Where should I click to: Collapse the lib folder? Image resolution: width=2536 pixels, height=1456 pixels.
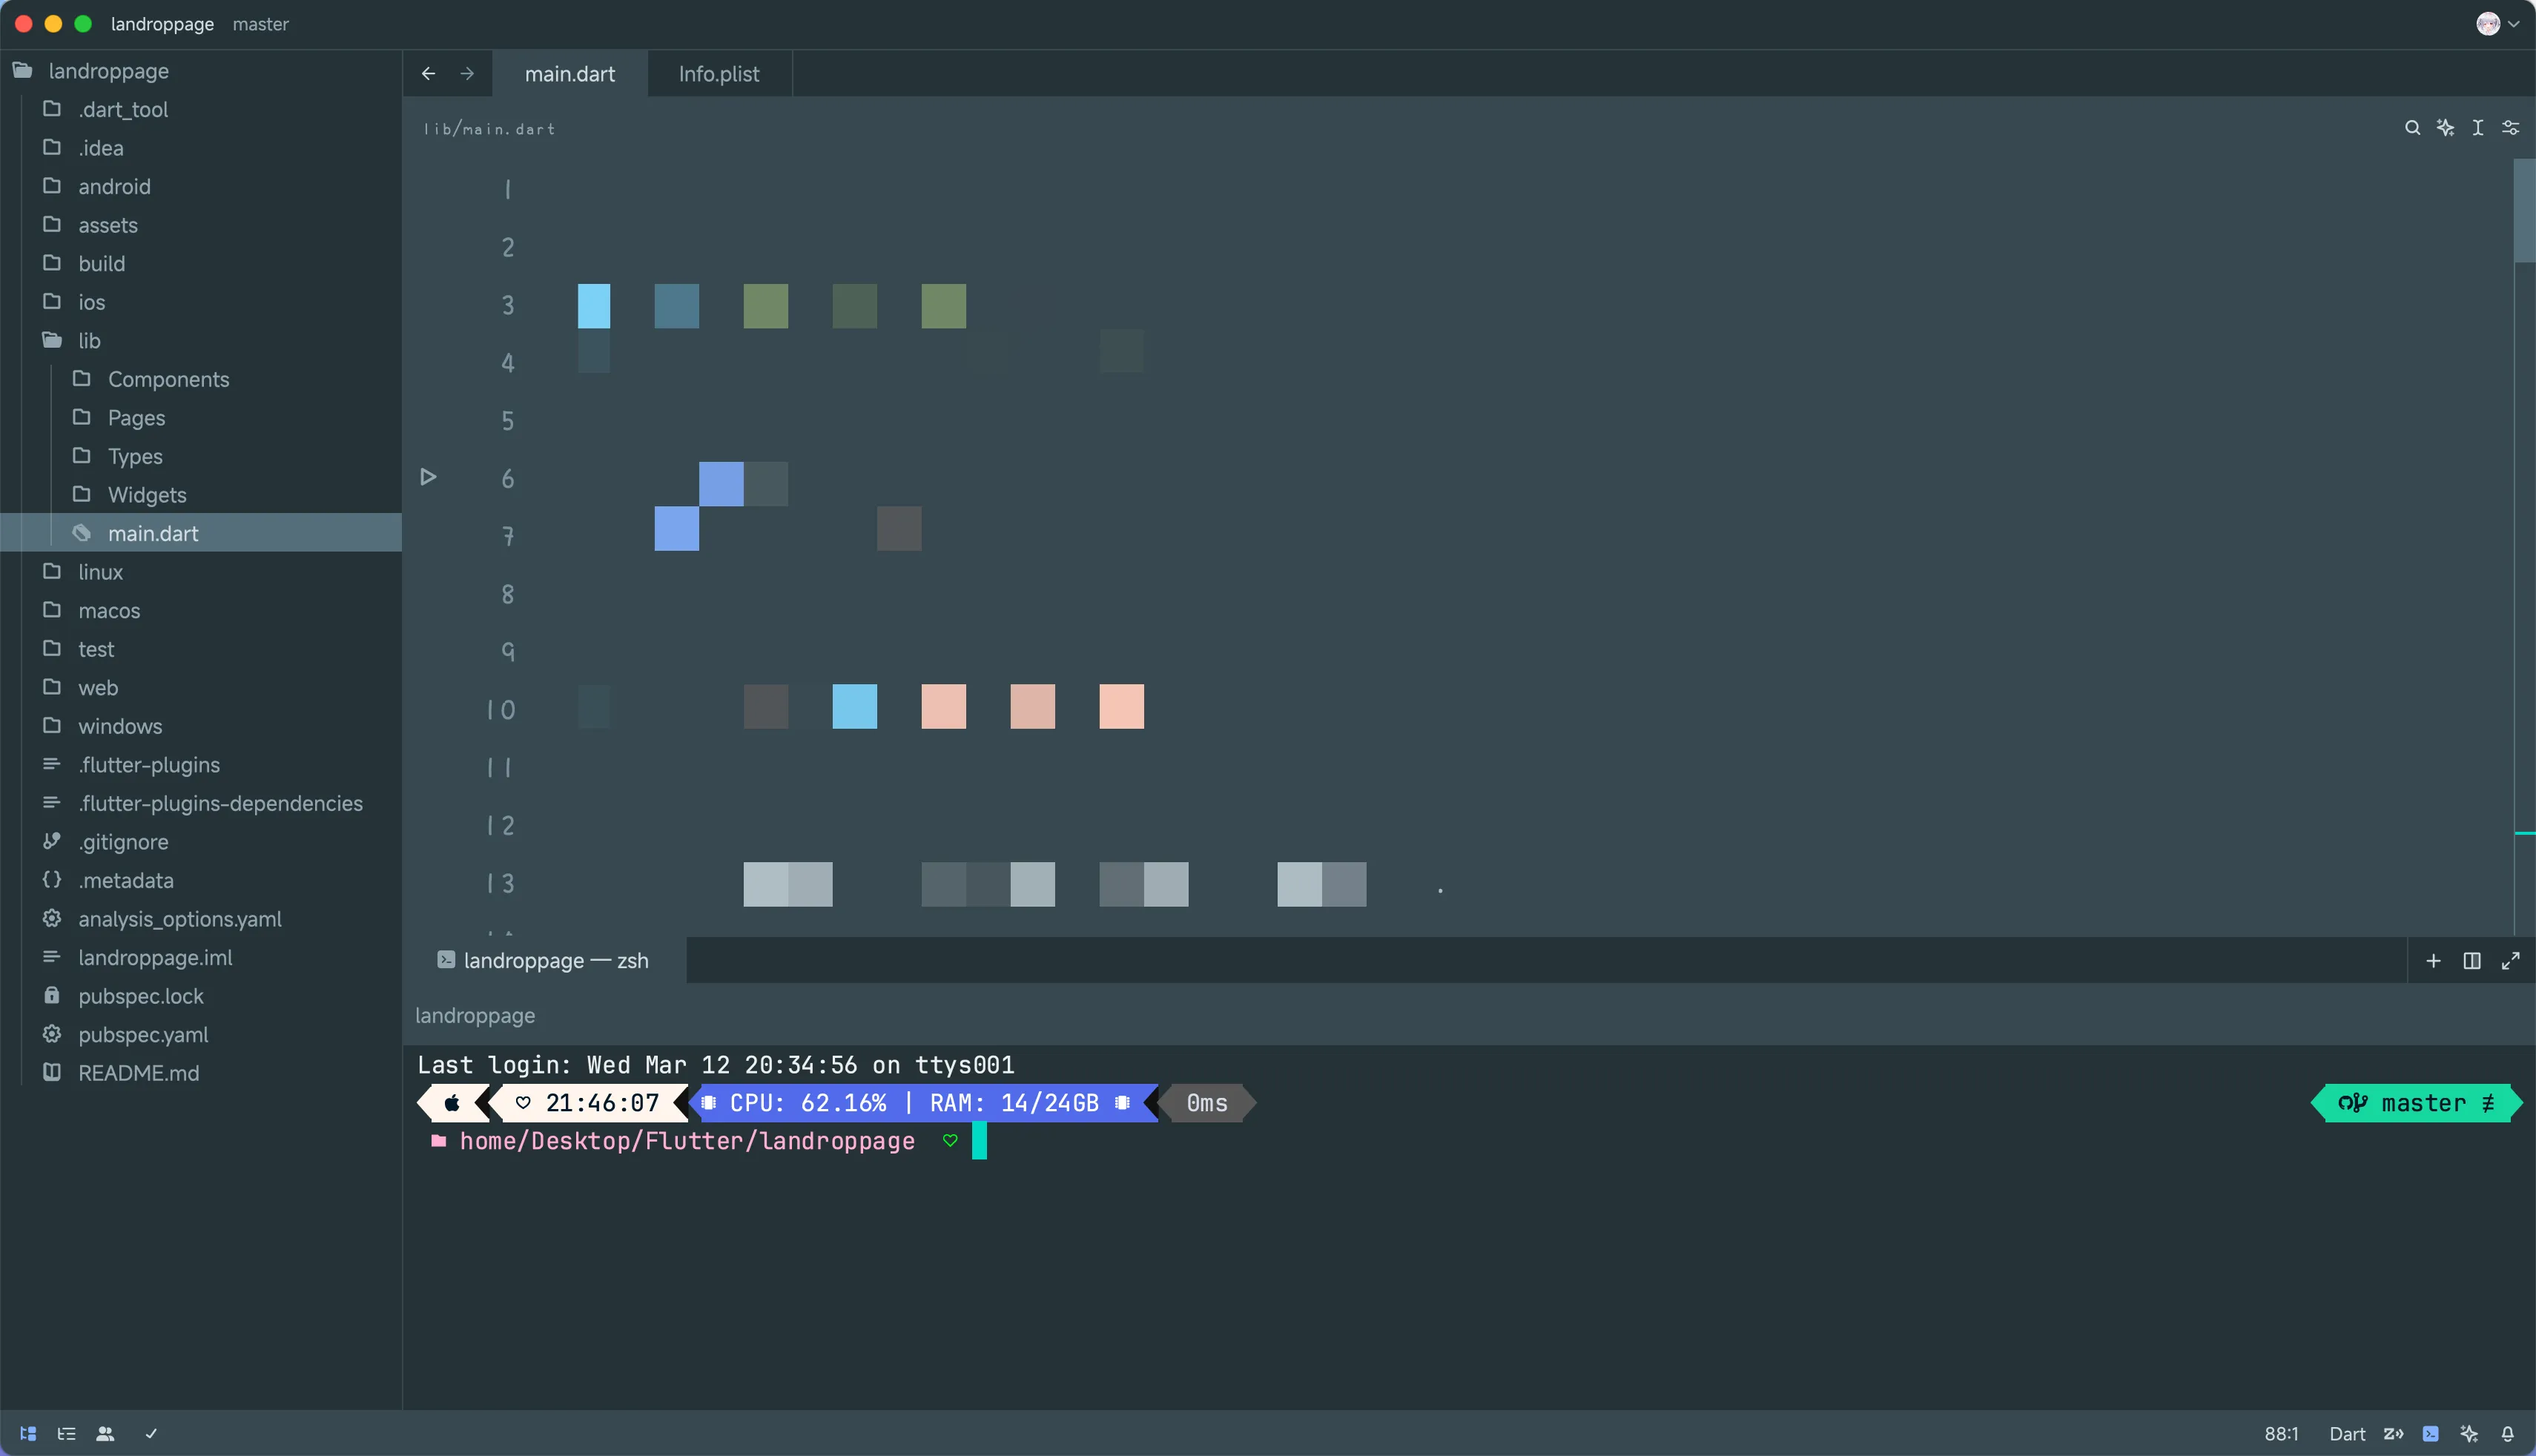[x=201, y=340]
